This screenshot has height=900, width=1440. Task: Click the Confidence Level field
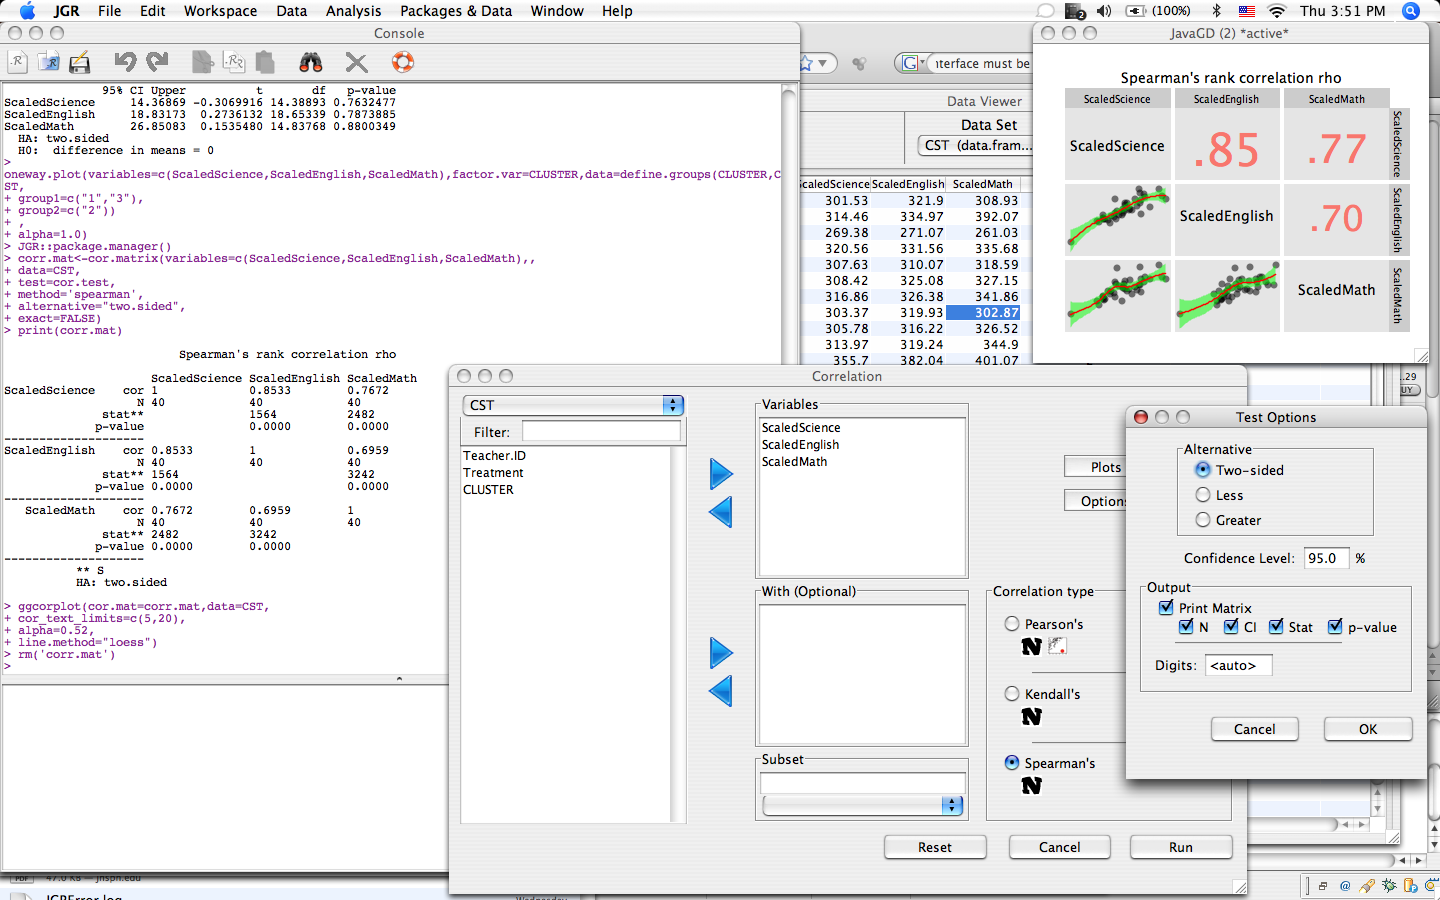[x=1327, y=558]
